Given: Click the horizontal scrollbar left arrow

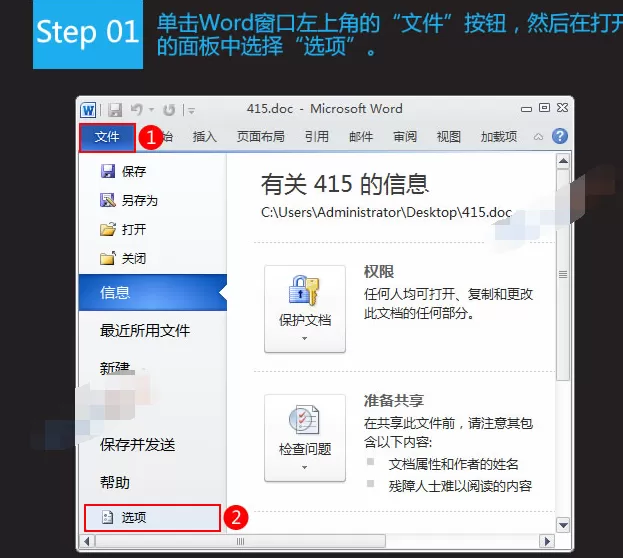Looking at the screenshot, I should (x=87, y=541).
